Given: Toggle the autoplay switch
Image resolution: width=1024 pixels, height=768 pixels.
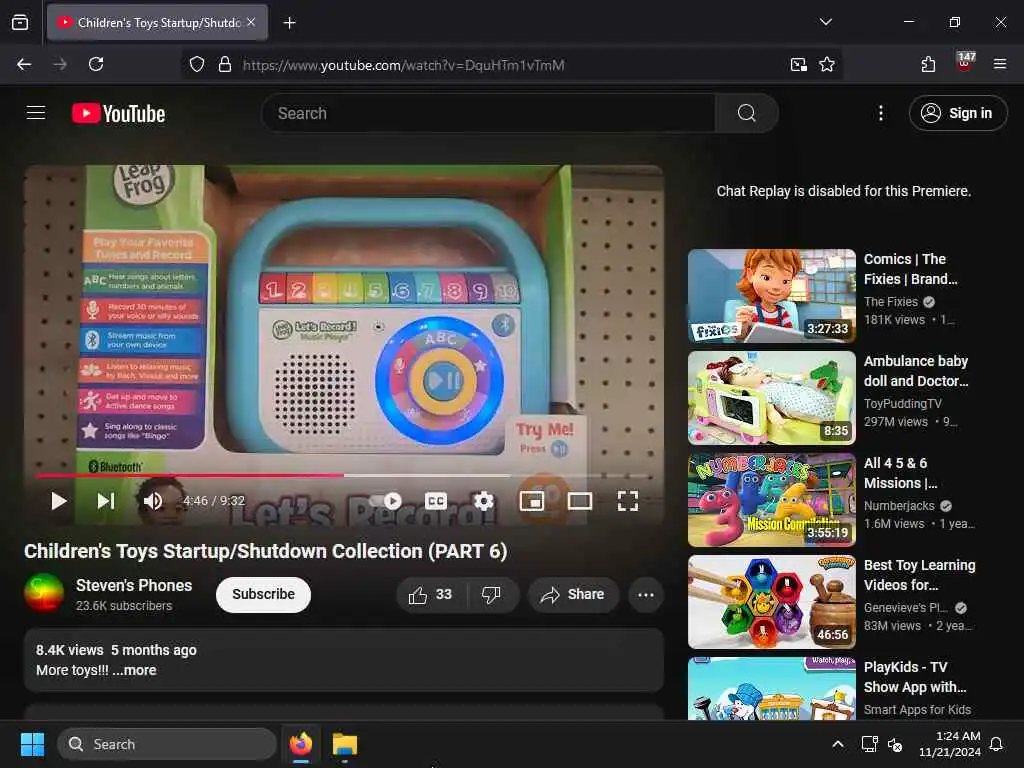Looking at the screenshot, I should pos(385,501).
